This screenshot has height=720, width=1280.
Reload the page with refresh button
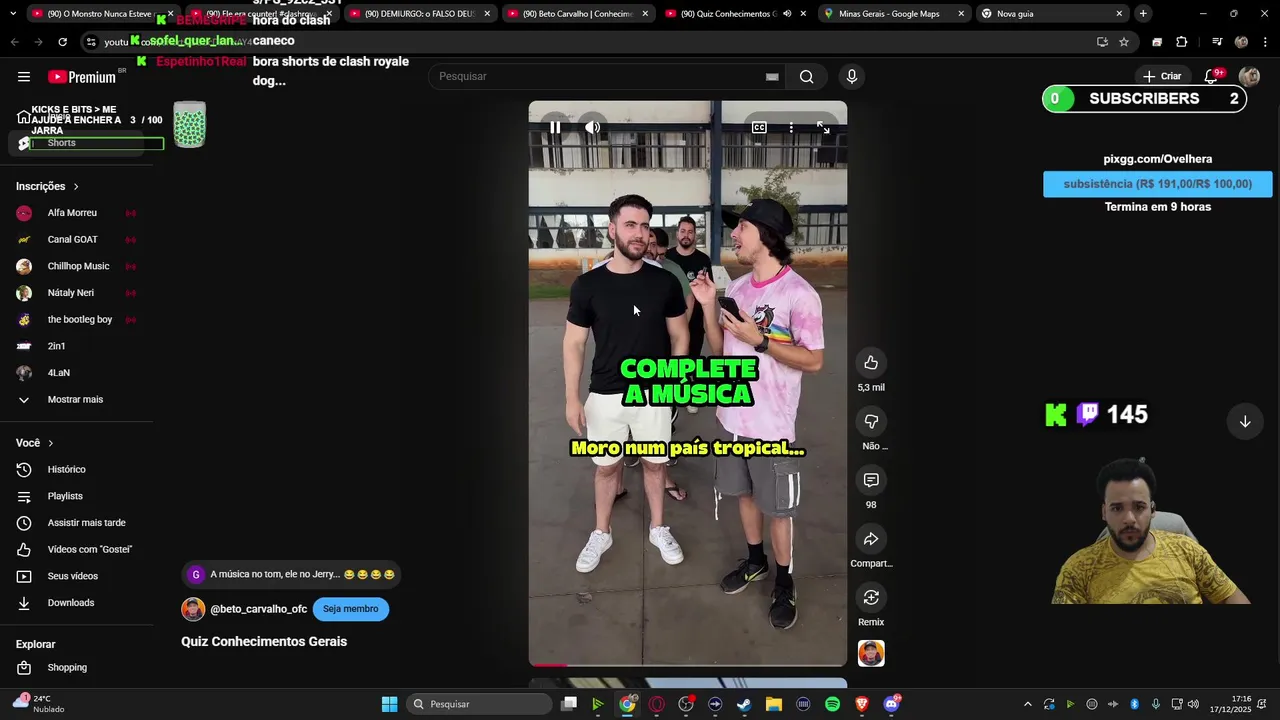coord(62,42)
